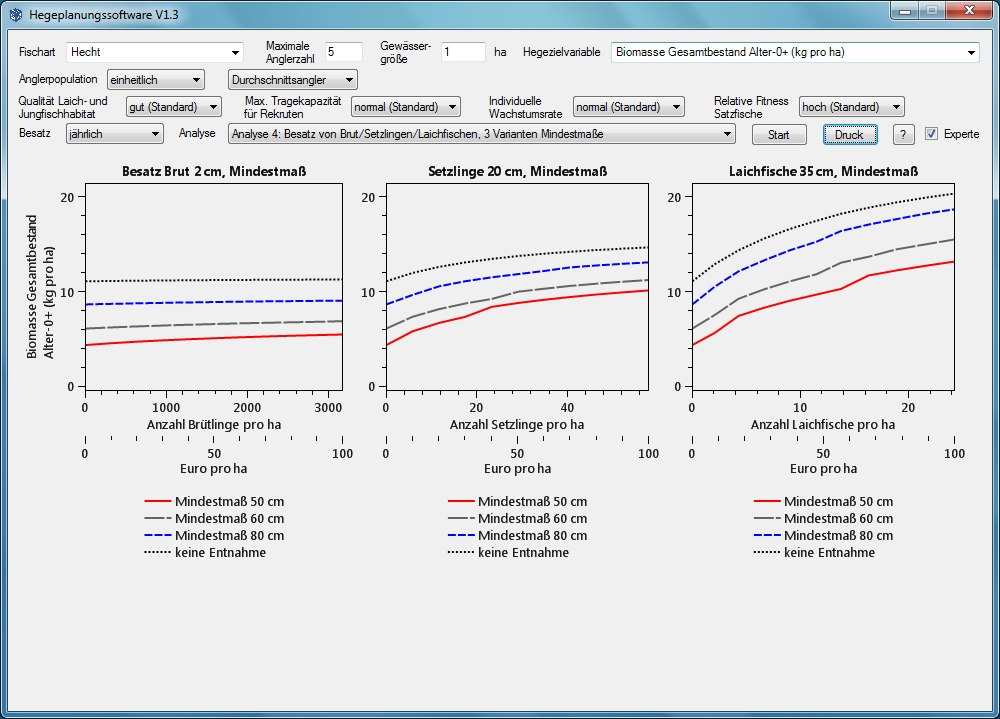This screenshot has height=719, width=1000.
Task: Click 'Anzahl Brütlinge pro ha' axis label
Action: [214, 424]
